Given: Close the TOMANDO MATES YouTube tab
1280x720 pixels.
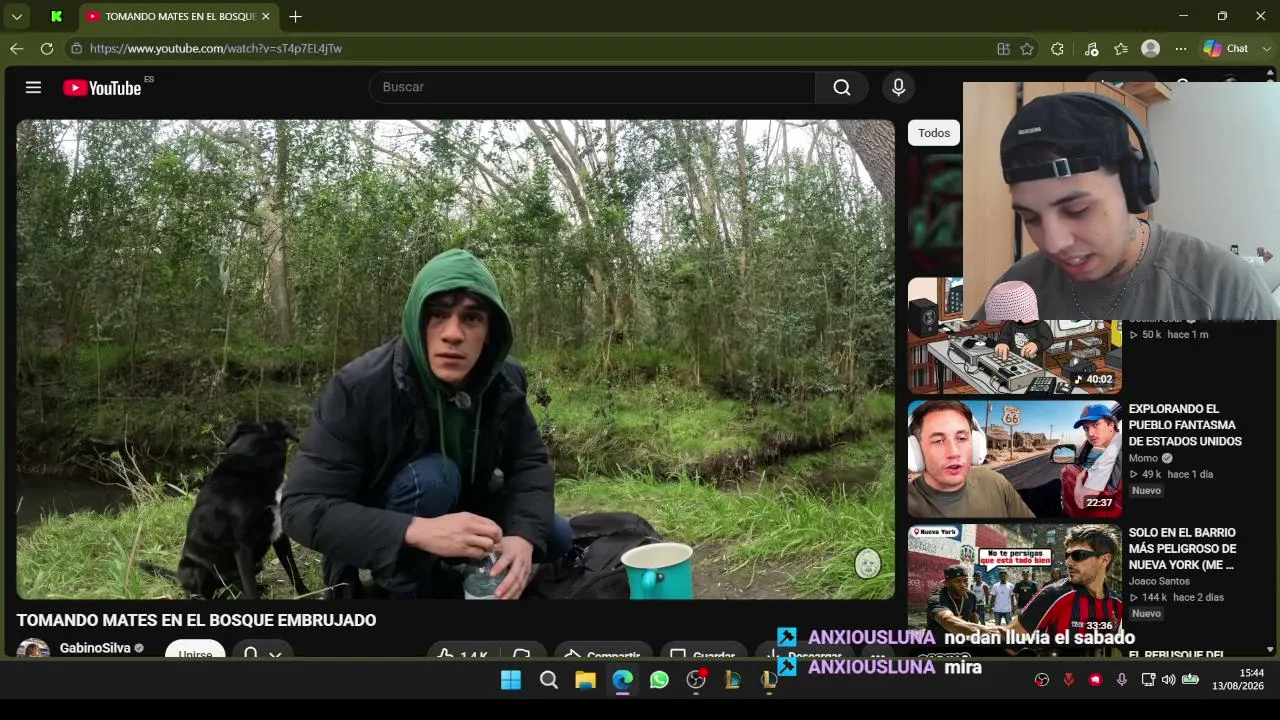Looking at the screenshot, I should pyautogui.click(x=267, y=16).
